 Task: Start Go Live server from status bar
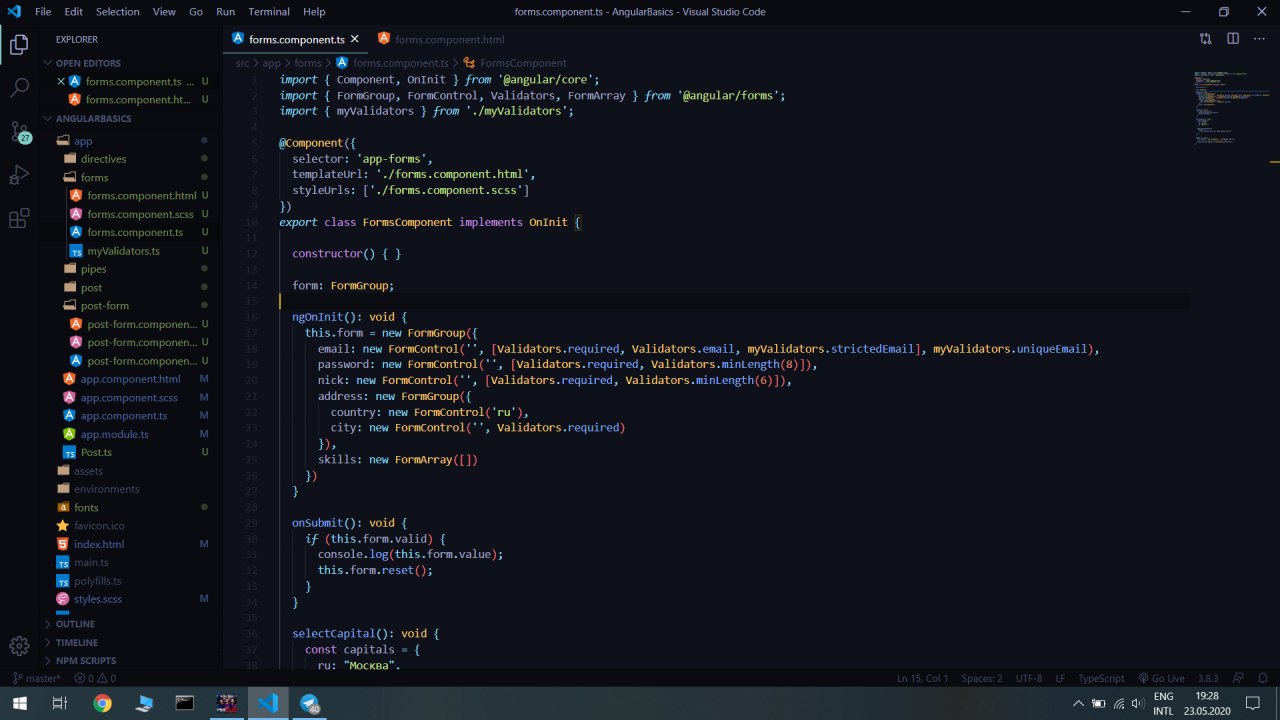pos(1161,678)
